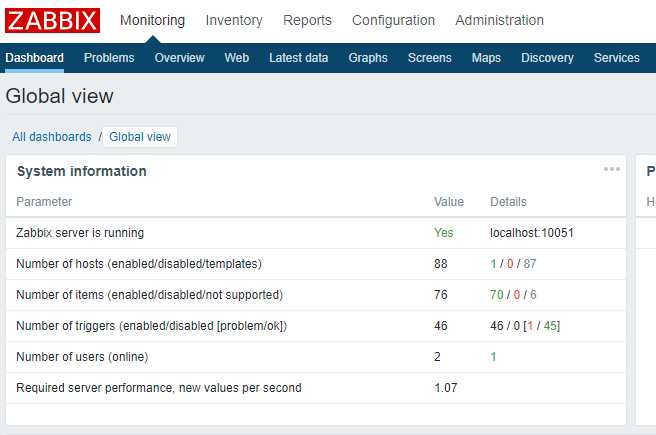Navigate to Latest data
Image resolution: width=656 pixels, height=435 pixels.
298,58
